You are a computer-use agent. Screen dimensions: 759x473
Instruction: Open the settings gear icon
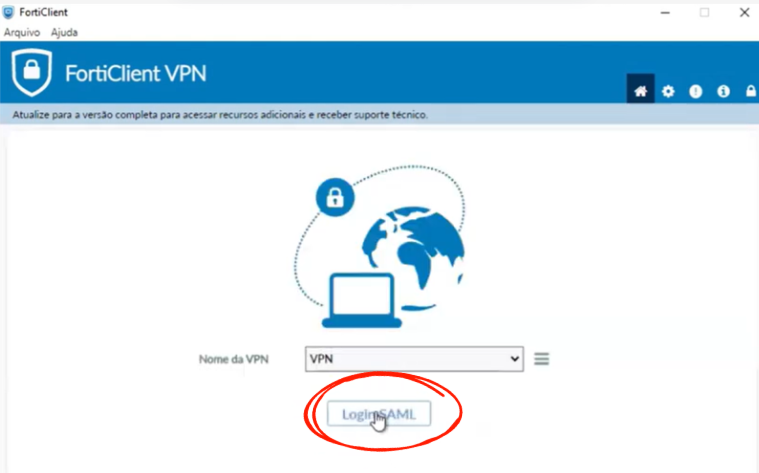[668, 91]
